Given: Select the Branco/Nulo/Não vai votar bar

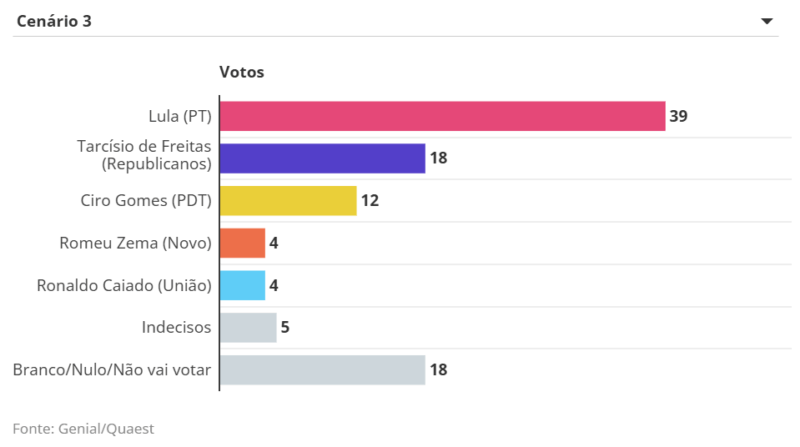Looking at the screenshot, I should click(322, 370).
